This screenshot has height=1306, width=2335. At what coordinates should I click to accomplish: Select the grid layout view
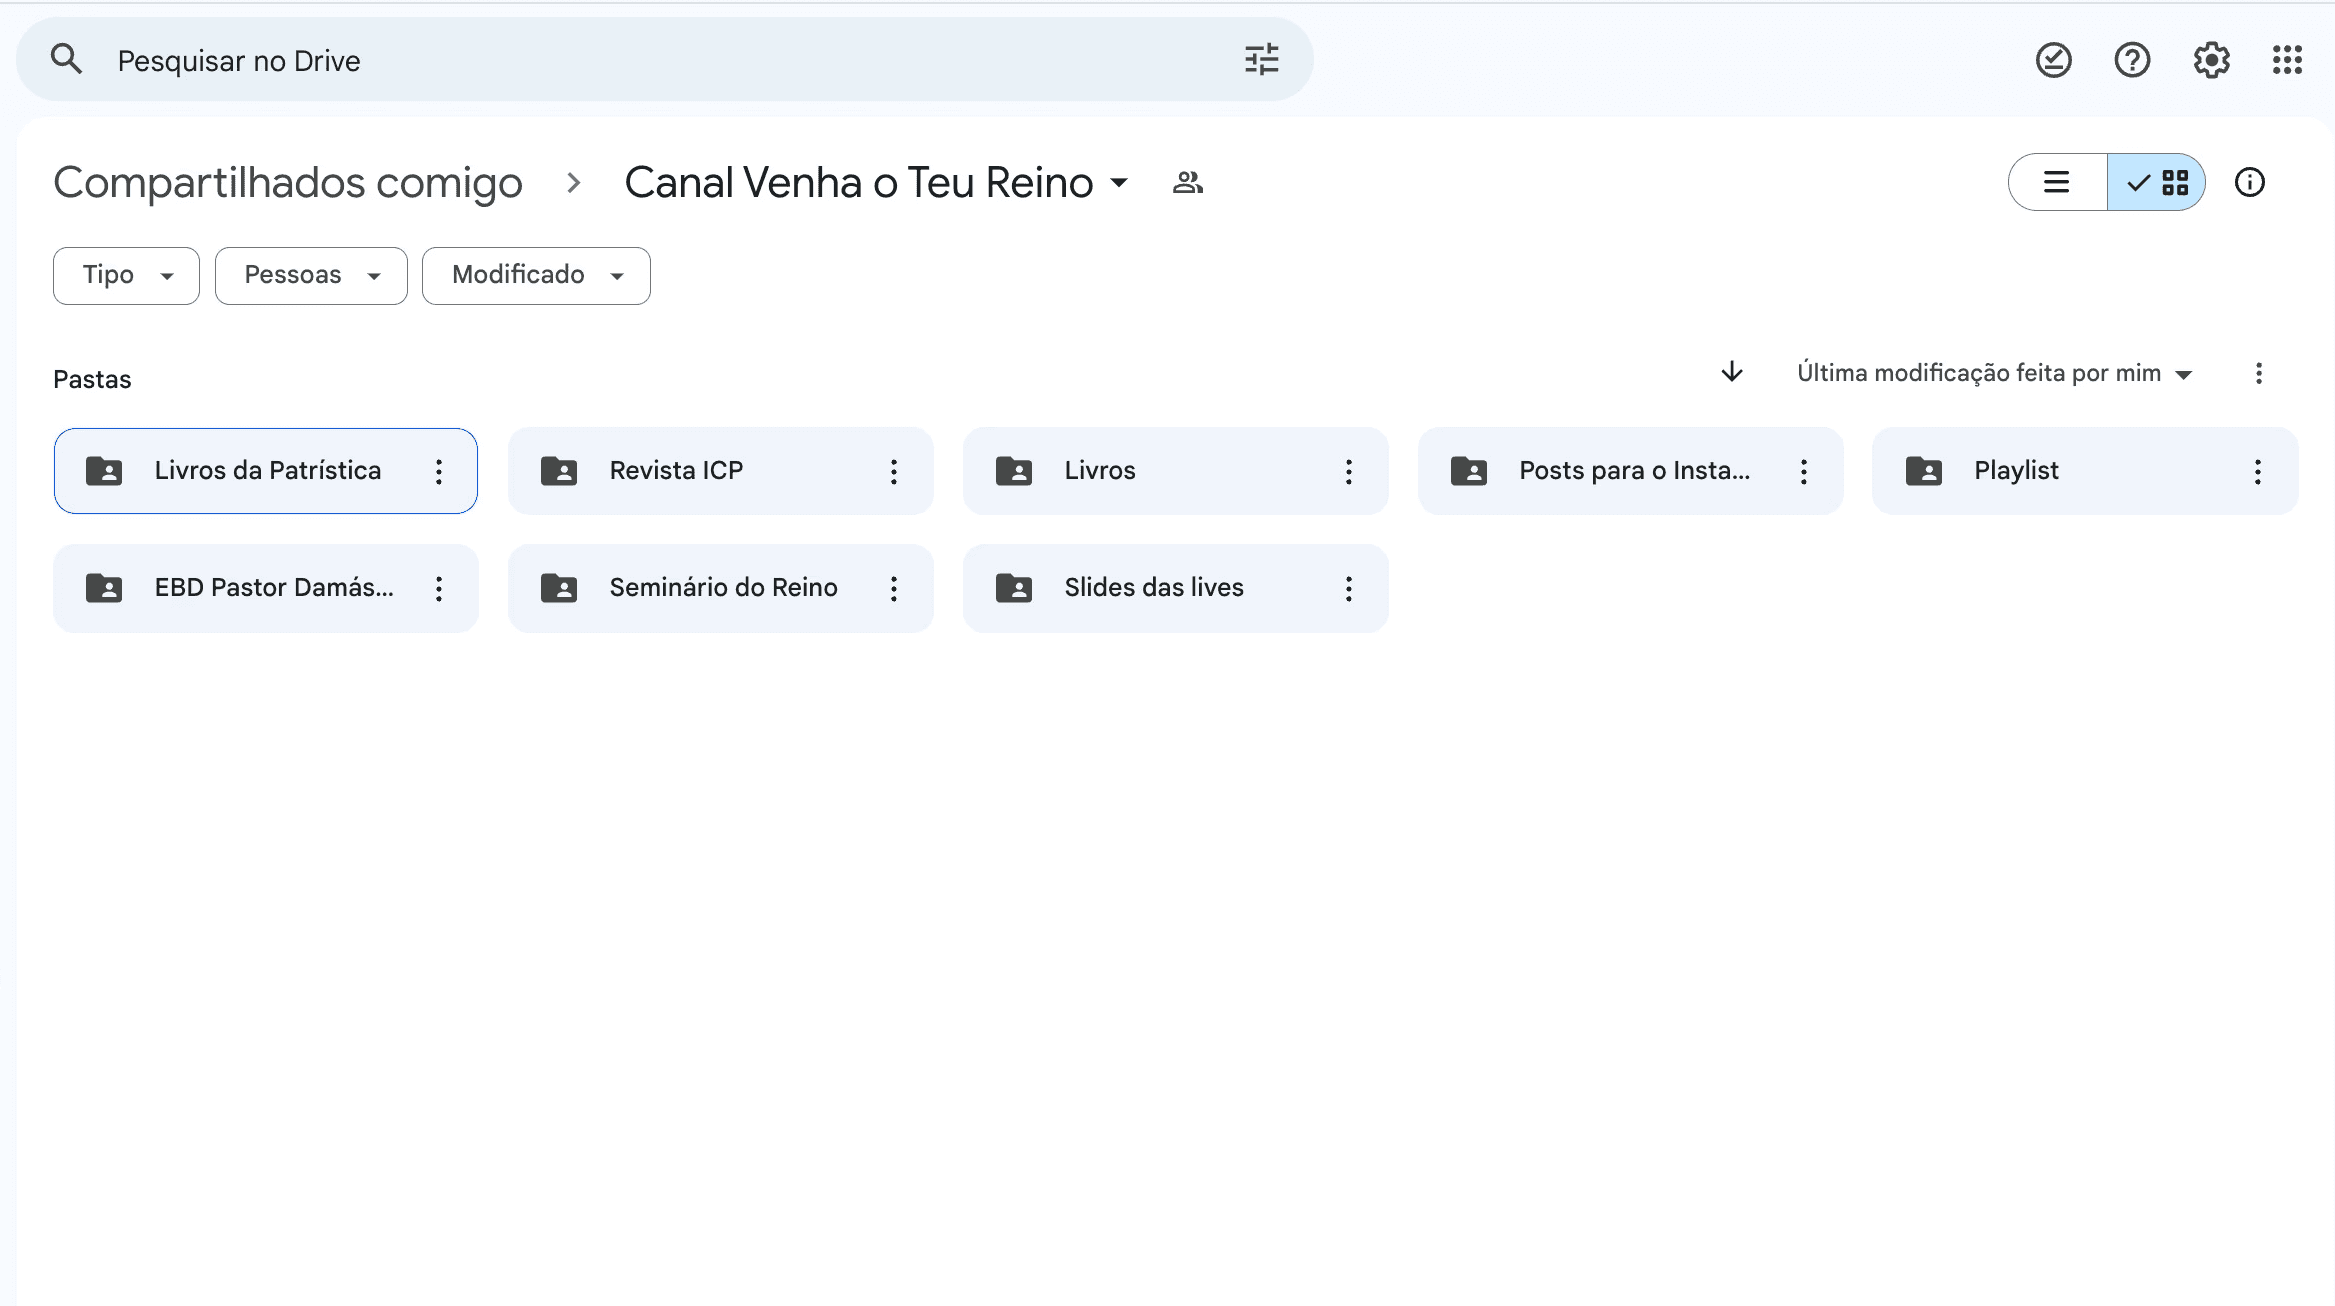(2157, 183)
